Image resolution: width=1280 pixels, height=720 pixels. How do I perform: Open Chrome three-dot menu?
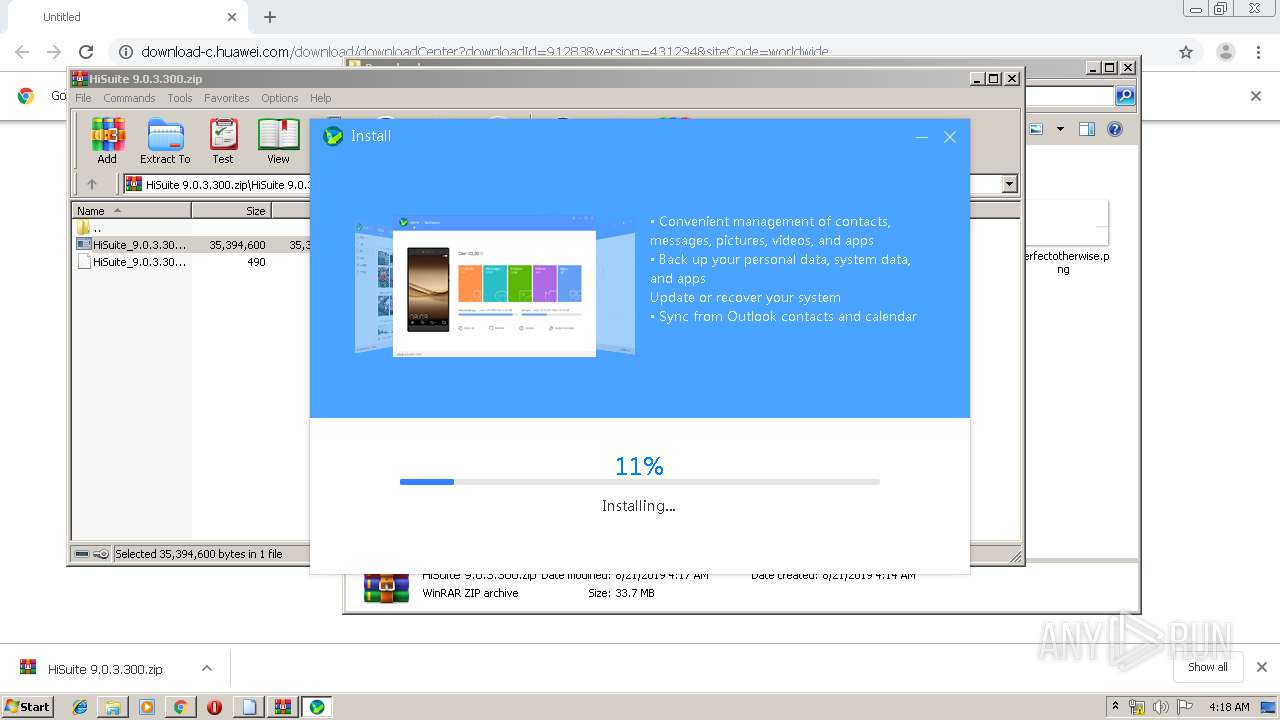1259,52
